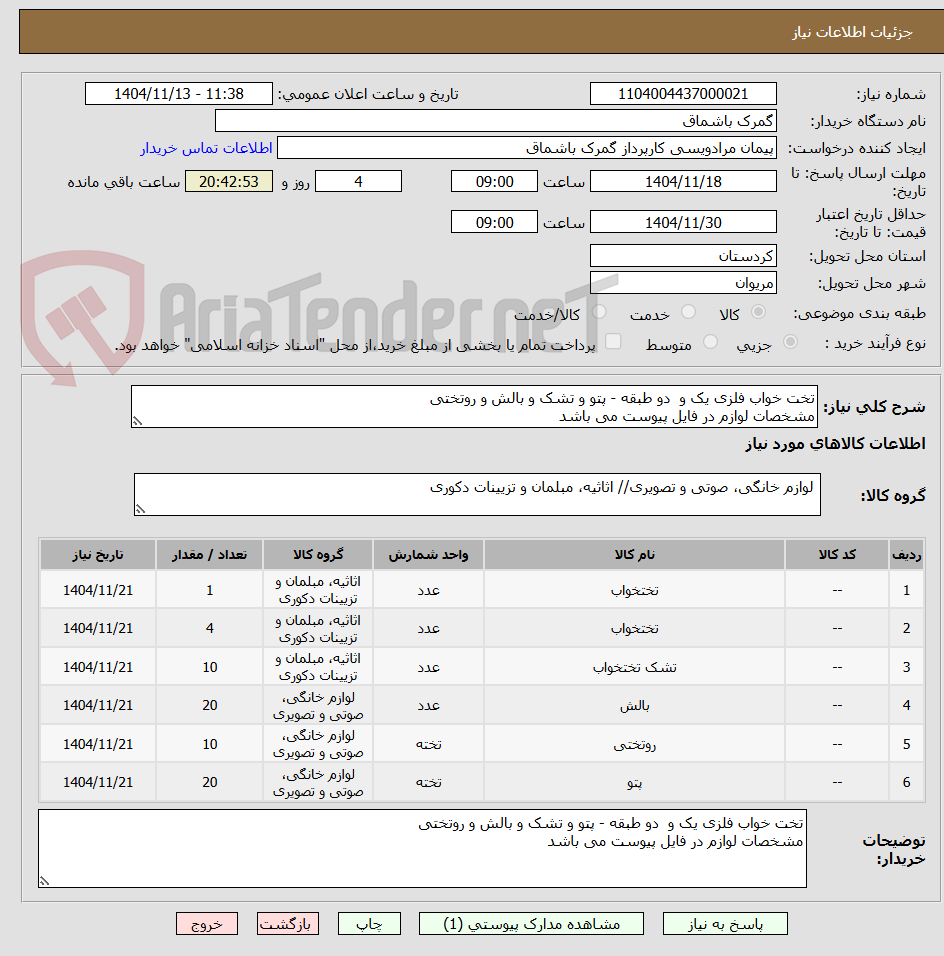Click the پتو item cell
This screenshot has height=956, width=944.
(x=634, y=782)
